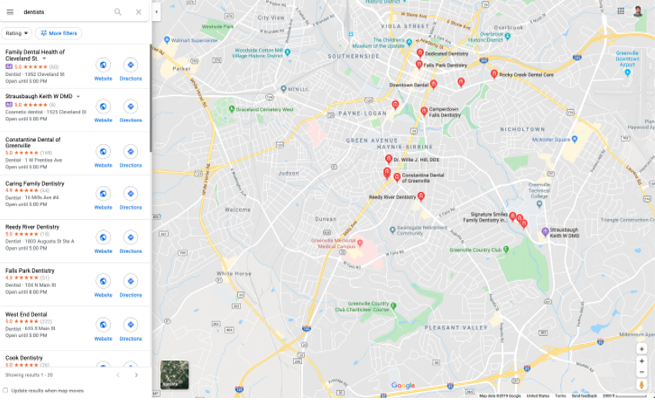Clear the dentists search with X icon
This screenshot has width=655, height=404.
click(139, 12)
